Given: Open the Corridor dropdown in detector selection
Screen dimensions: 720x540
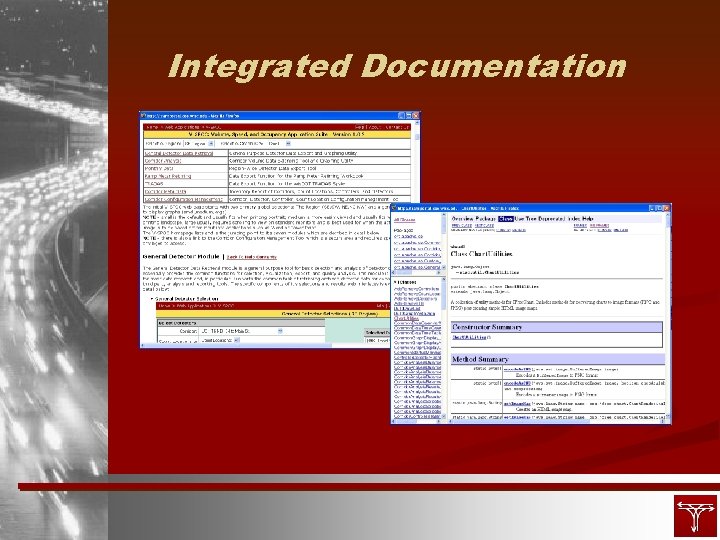Looking at the screenshot, I should coord(242,331).
